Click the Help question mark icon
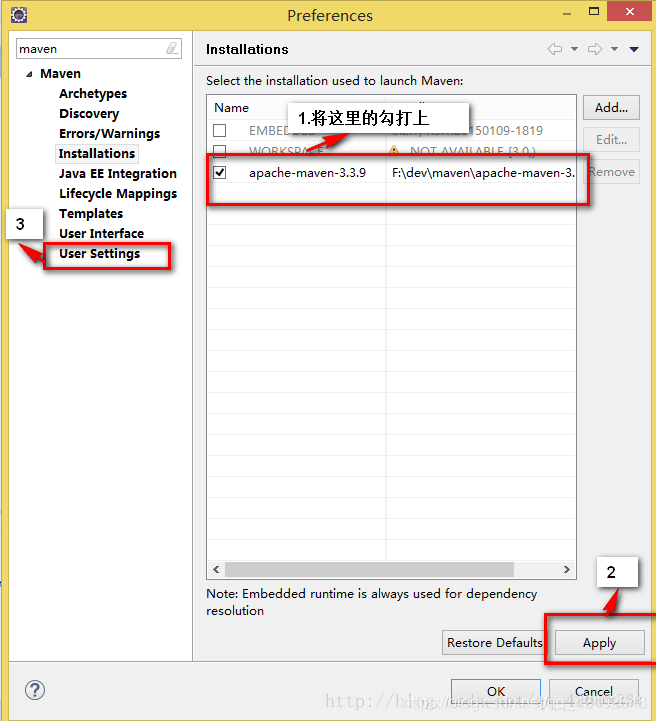Viewport: 656px width, 721px height. 35,690
